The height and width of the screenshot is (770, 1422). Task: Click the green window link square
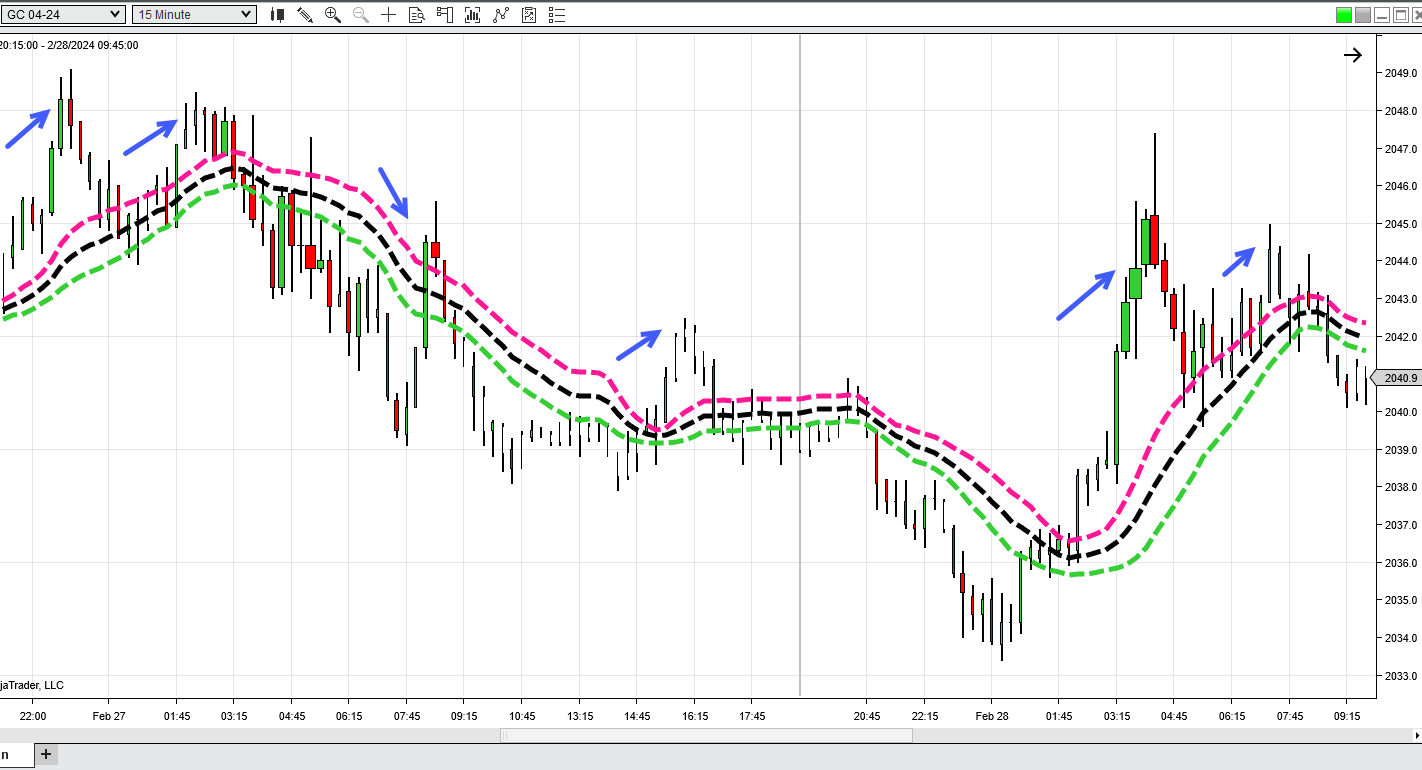pyautogui.click(x=1344, y=15)
